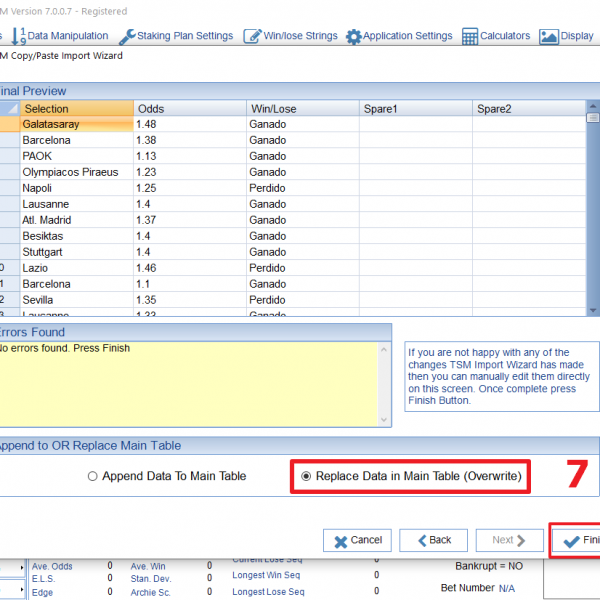Sort by Selection column header
The image size is (600, 600).
[77, 108]
